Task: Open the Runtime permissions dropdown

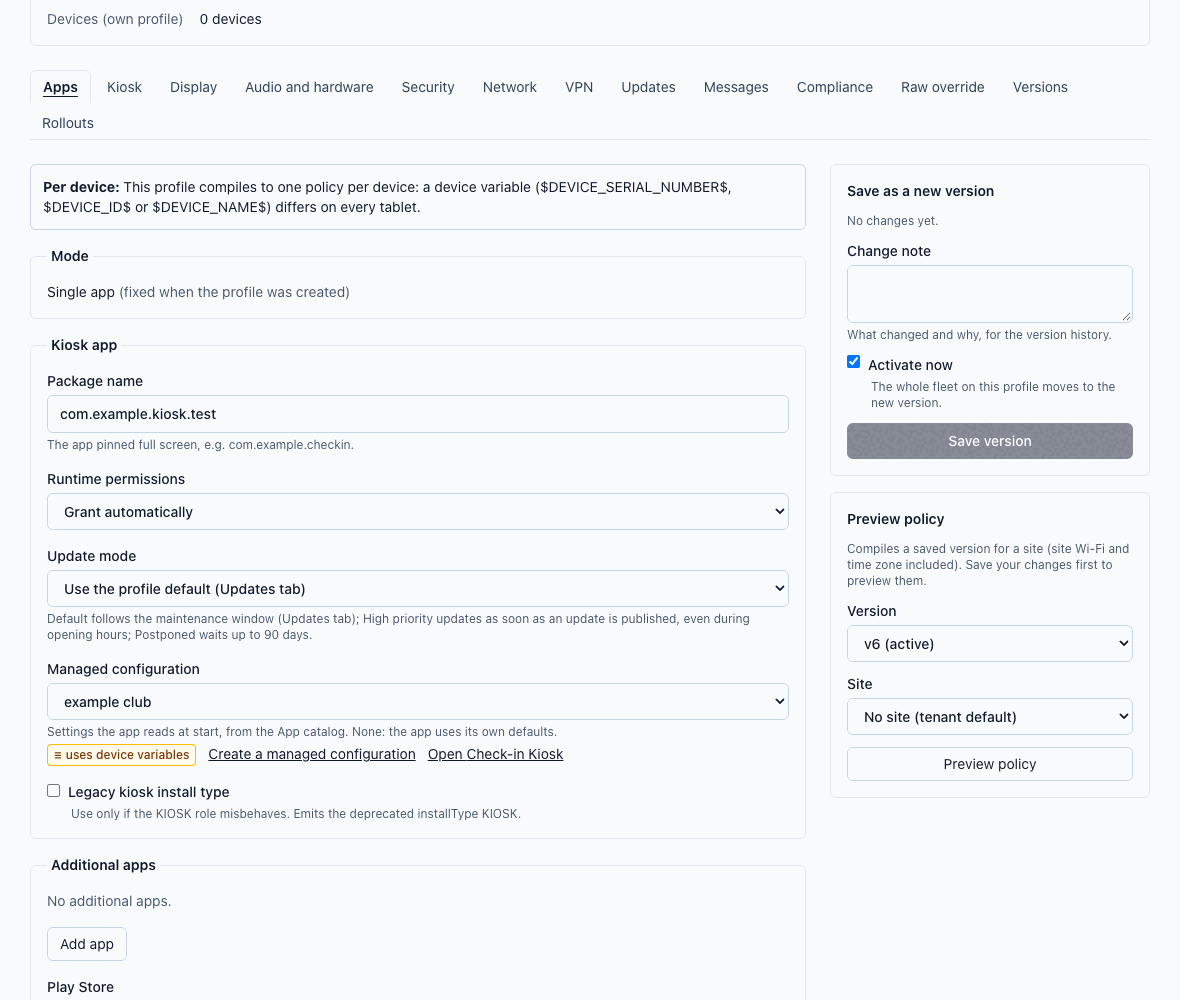Action: point(418,512)
